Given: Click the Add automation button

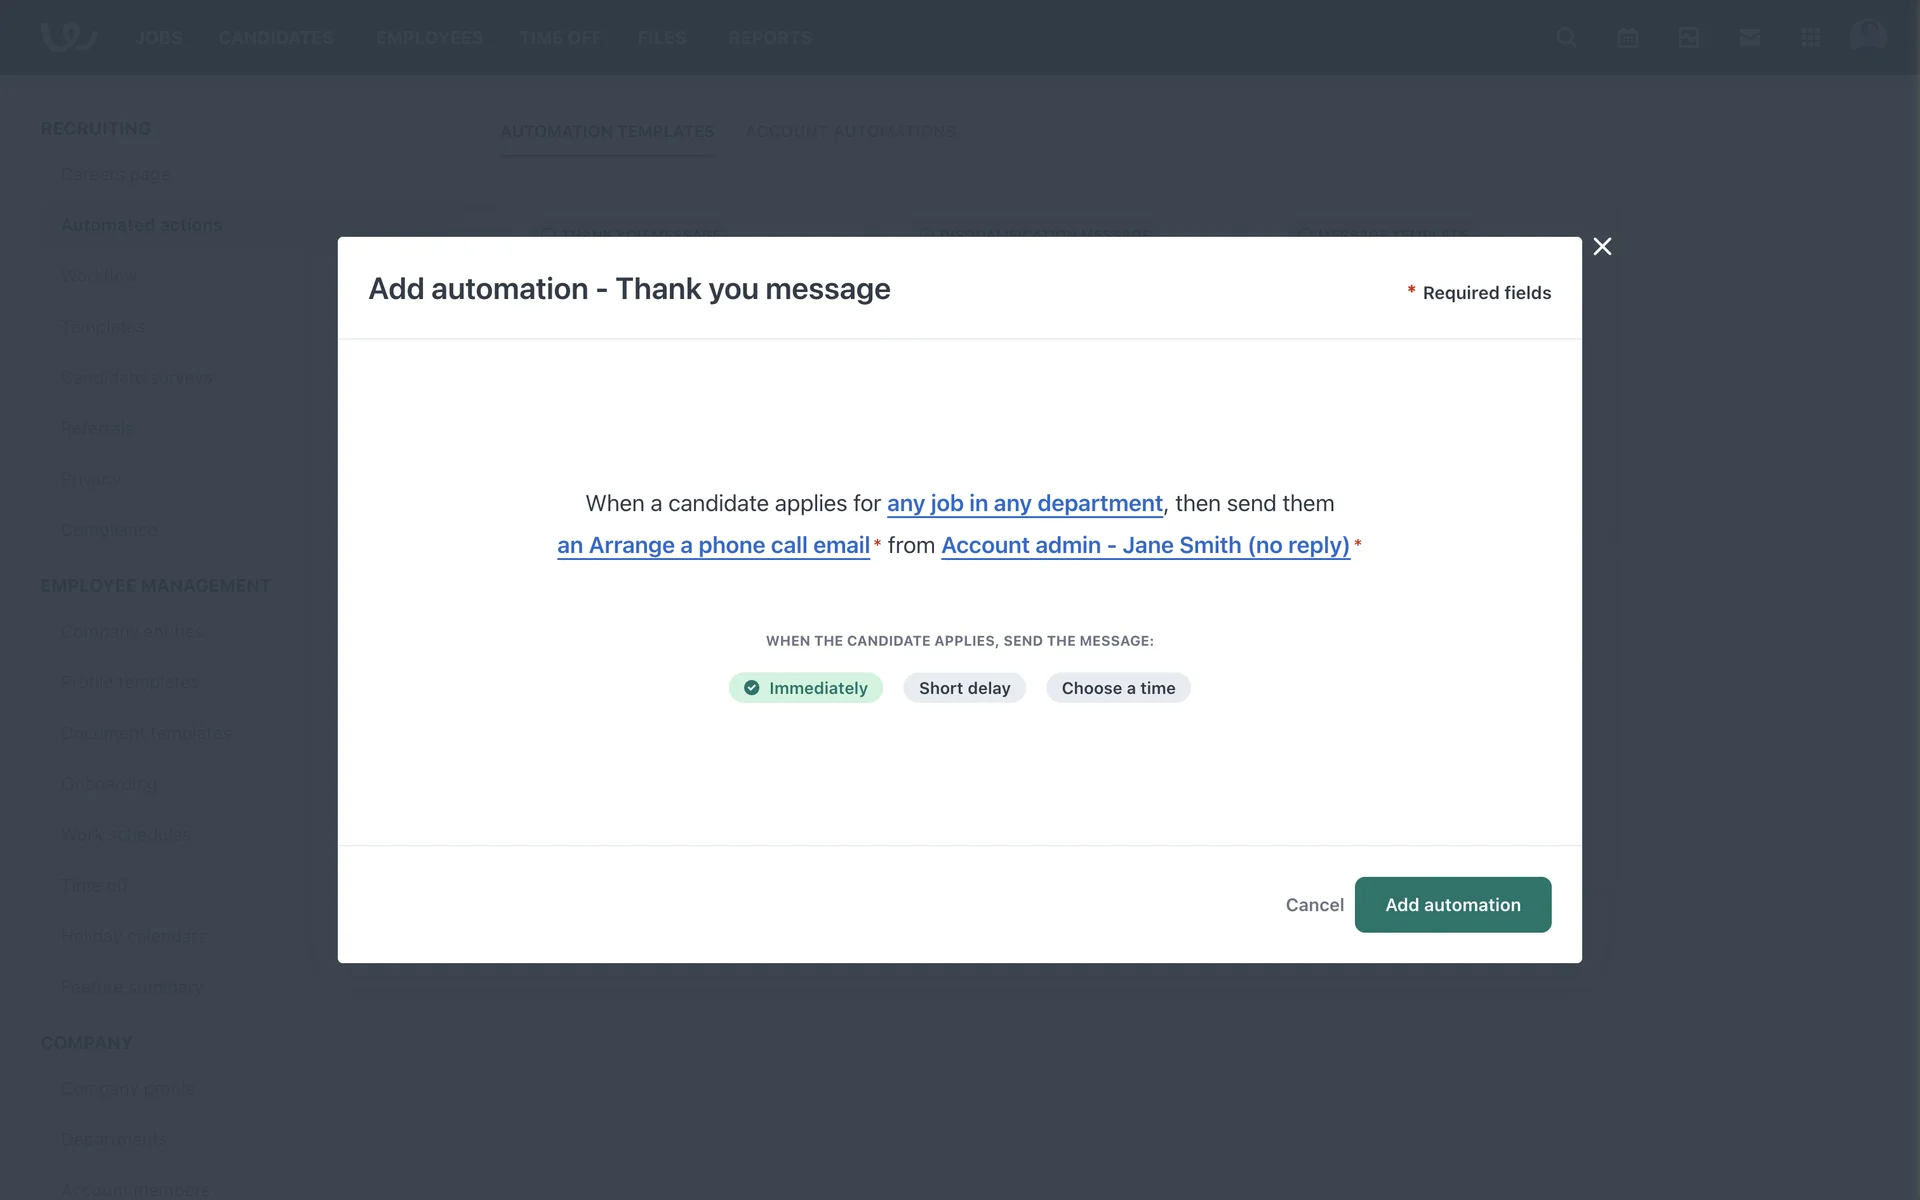Looking at the screenshot, I should click(x=1452, y=905).
